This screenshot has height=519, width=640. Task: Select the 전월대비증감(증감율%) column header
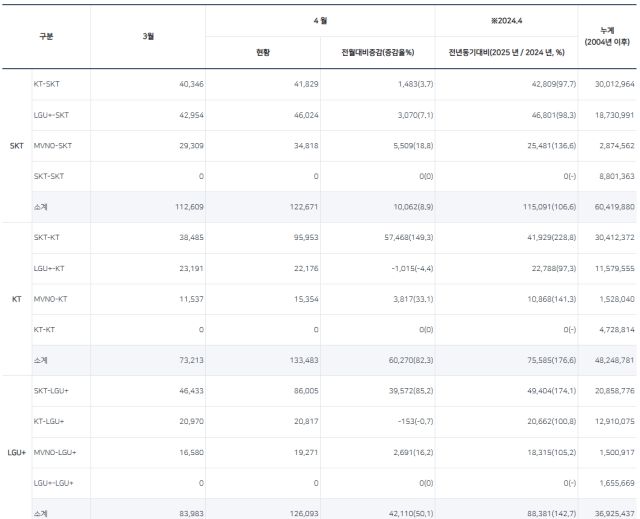click(x=377, y=52)
